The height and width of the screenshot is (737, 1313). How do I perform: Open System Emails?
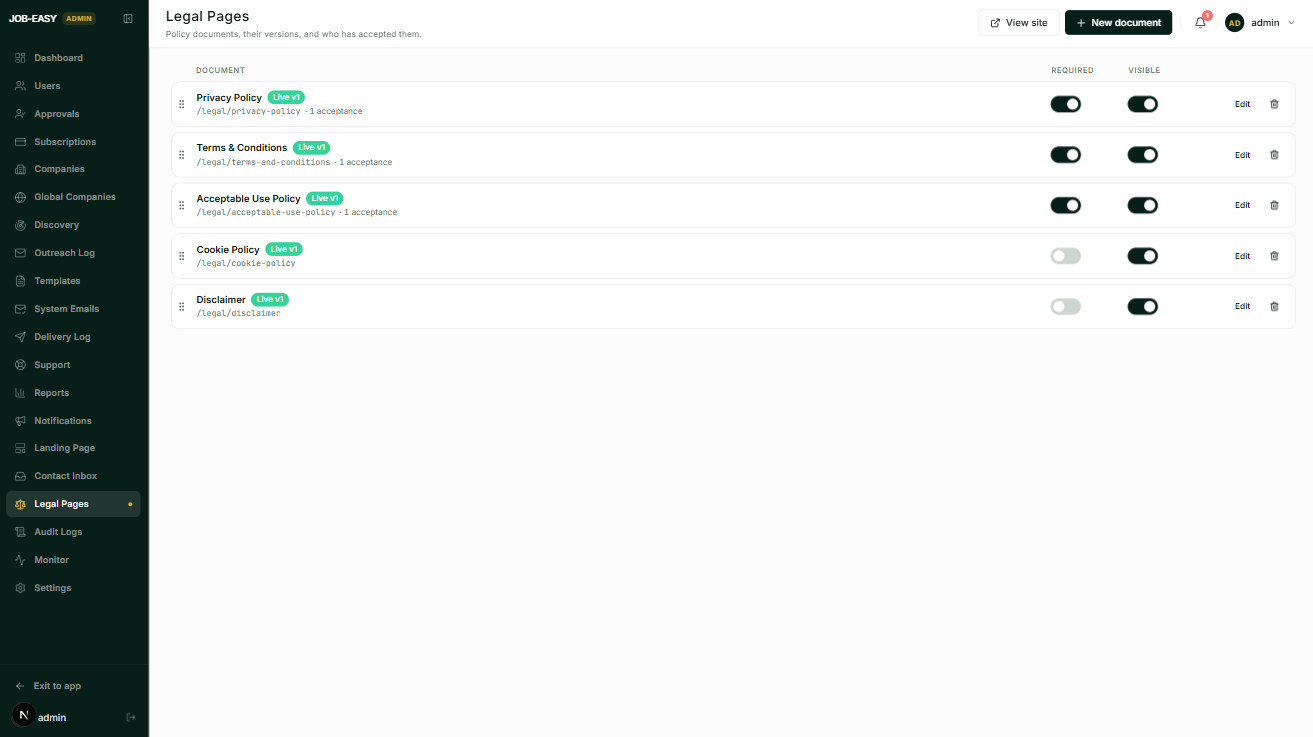pyautogui.click(x=73, y=309)
